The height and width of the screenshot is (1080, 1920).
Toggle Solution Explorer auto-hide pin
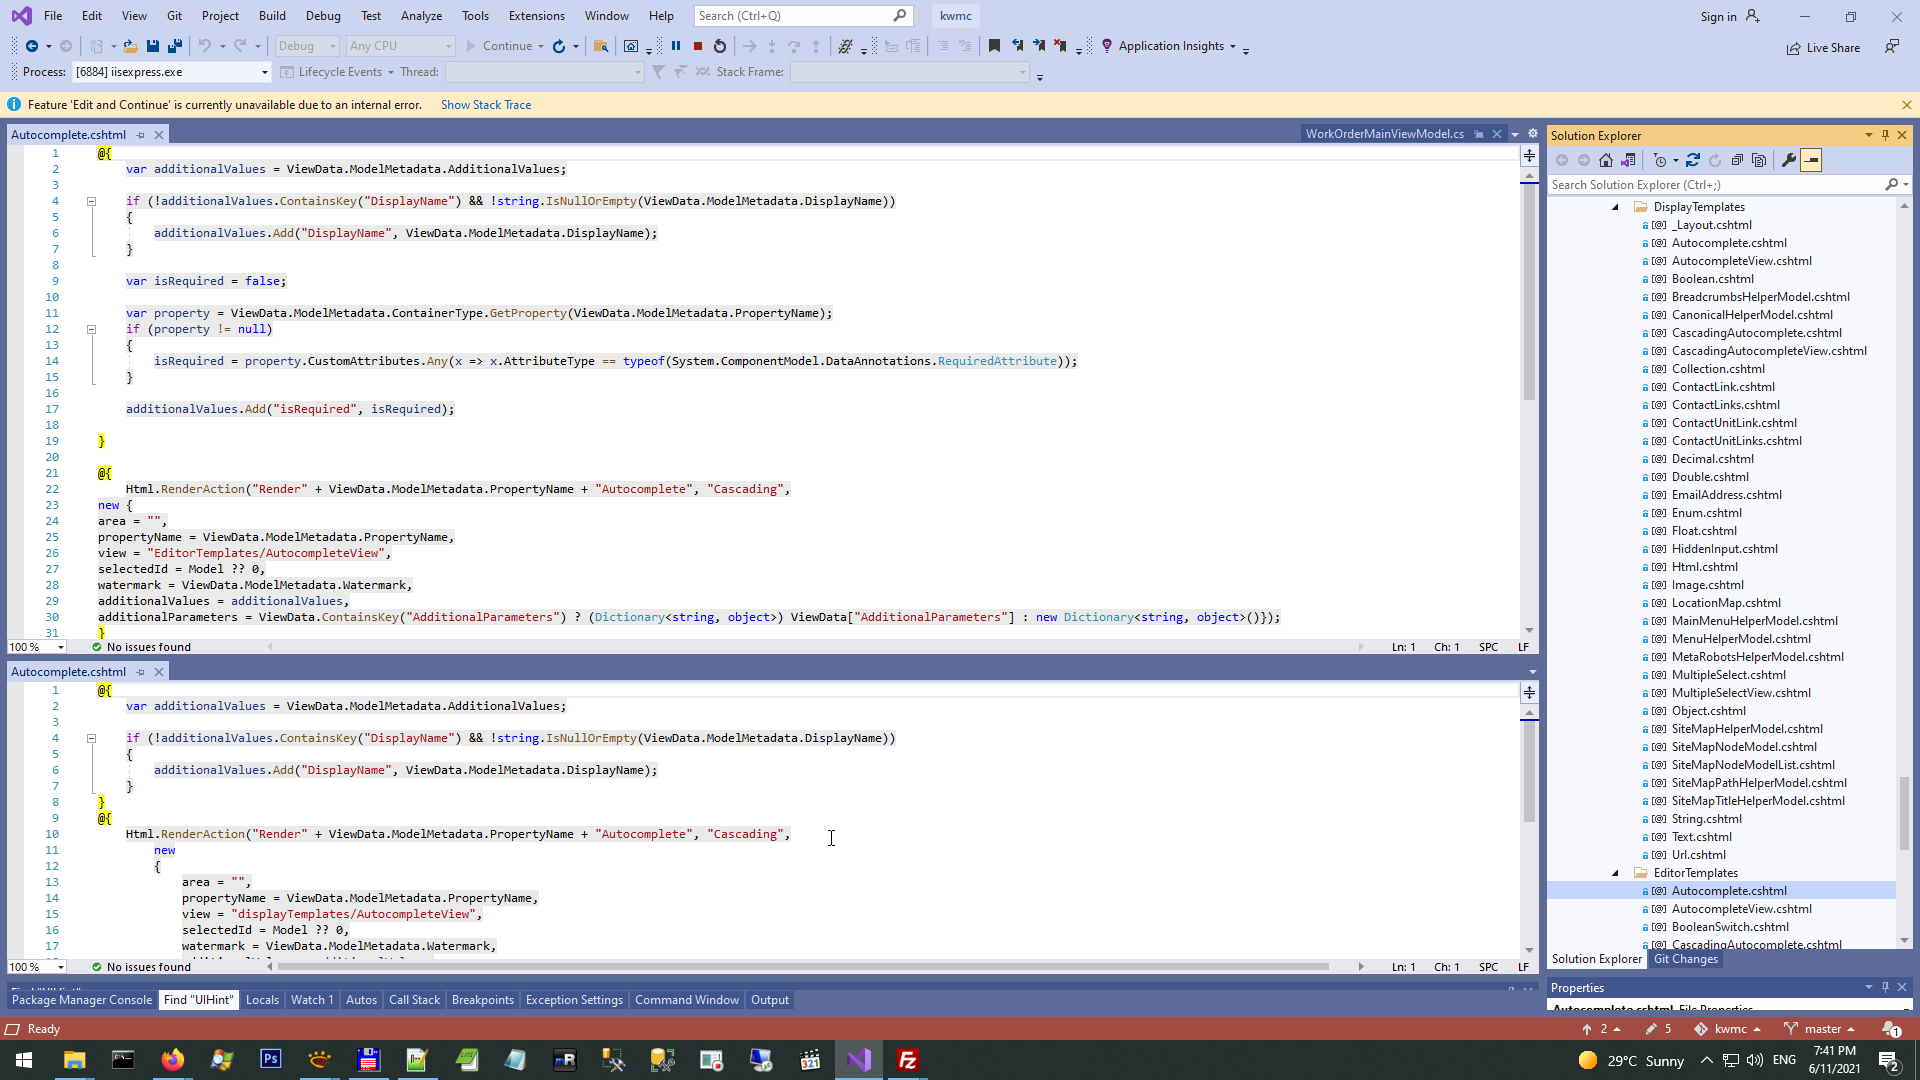[1885, 135]
